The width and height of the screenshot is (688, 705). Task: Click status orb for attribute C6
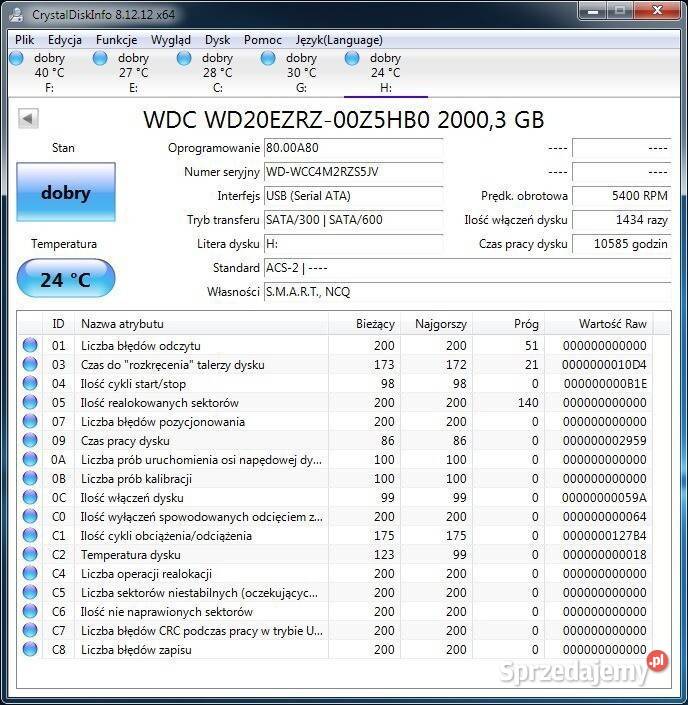click(x=30, y=611)
